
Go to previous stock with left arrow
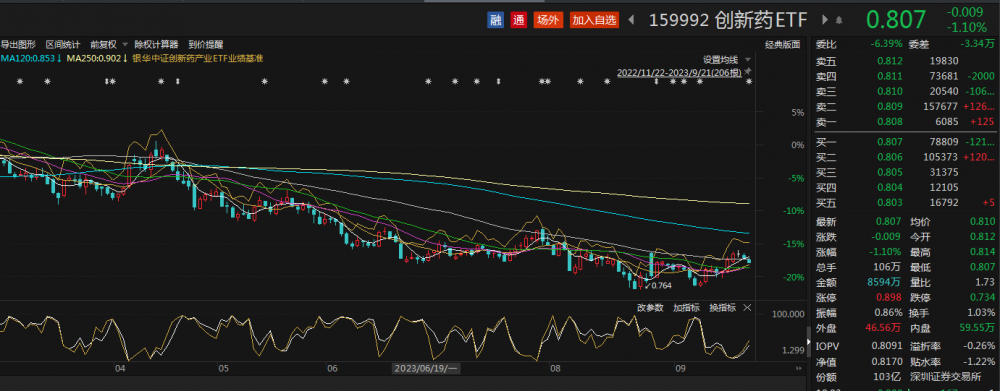(631, 20)
